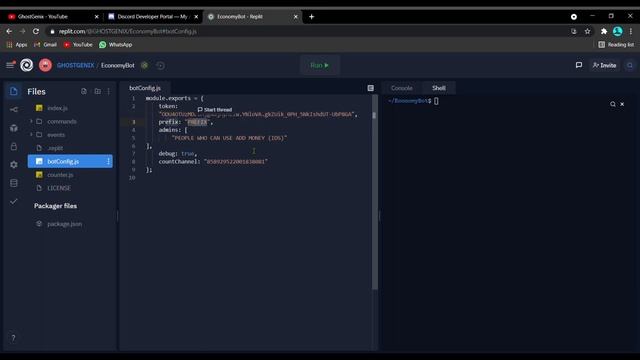Viewport: 640px width, 360px height.
Task: Open browser extensions puzzle icon
Action: click(604, 31)
